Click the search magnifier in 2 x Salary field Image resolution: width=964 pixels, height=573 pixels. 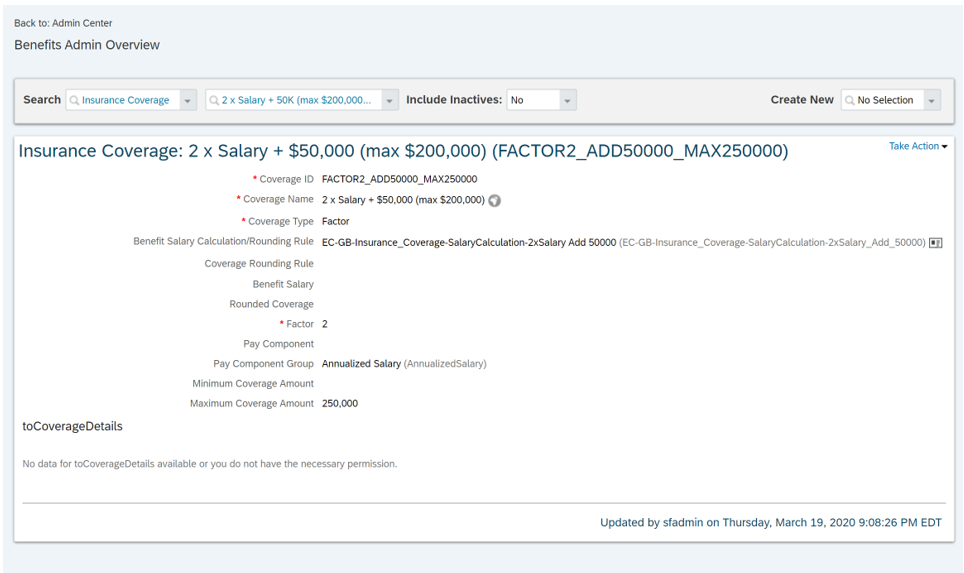click(214, 100)
